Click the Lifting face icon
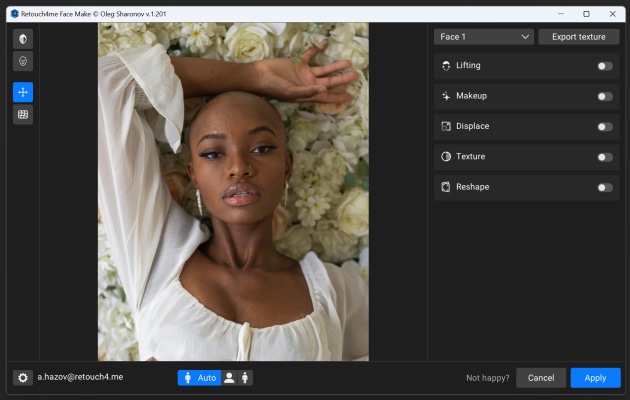This screenshot has width=630, height=400. pyautogui.click(x=446, y=66)
